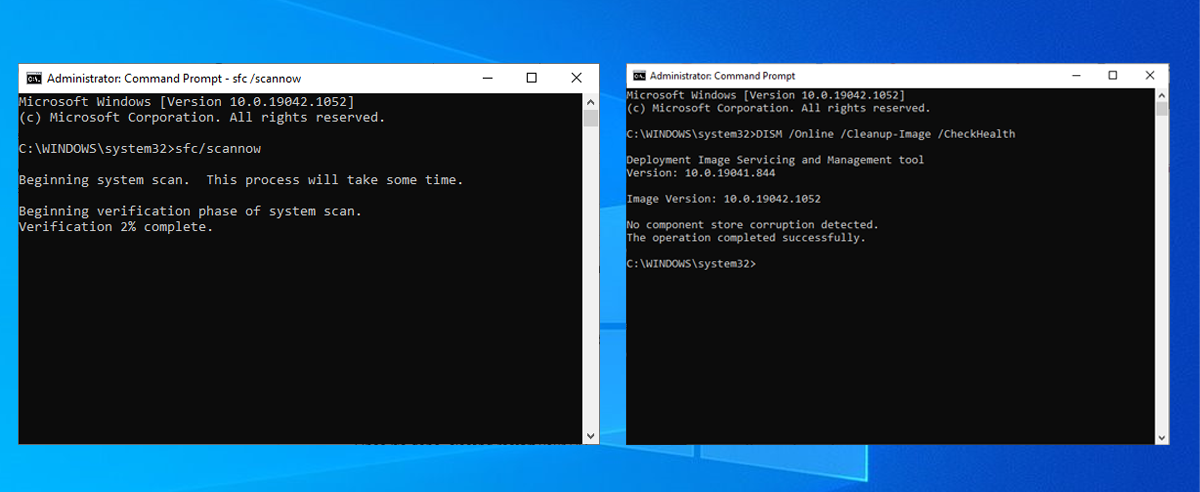The height and width of the screenshot is (492, 1200).
Task: Click scrollbar thumb in DISM window
Action: [1161, 108]
